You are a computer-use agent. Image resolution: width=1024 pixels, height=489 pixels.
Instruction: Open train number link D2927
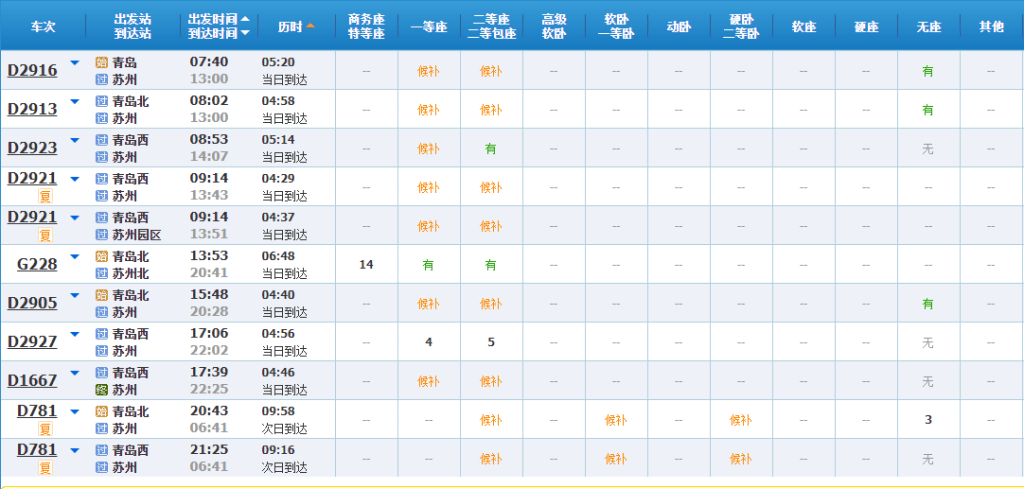tap(32, 342)
